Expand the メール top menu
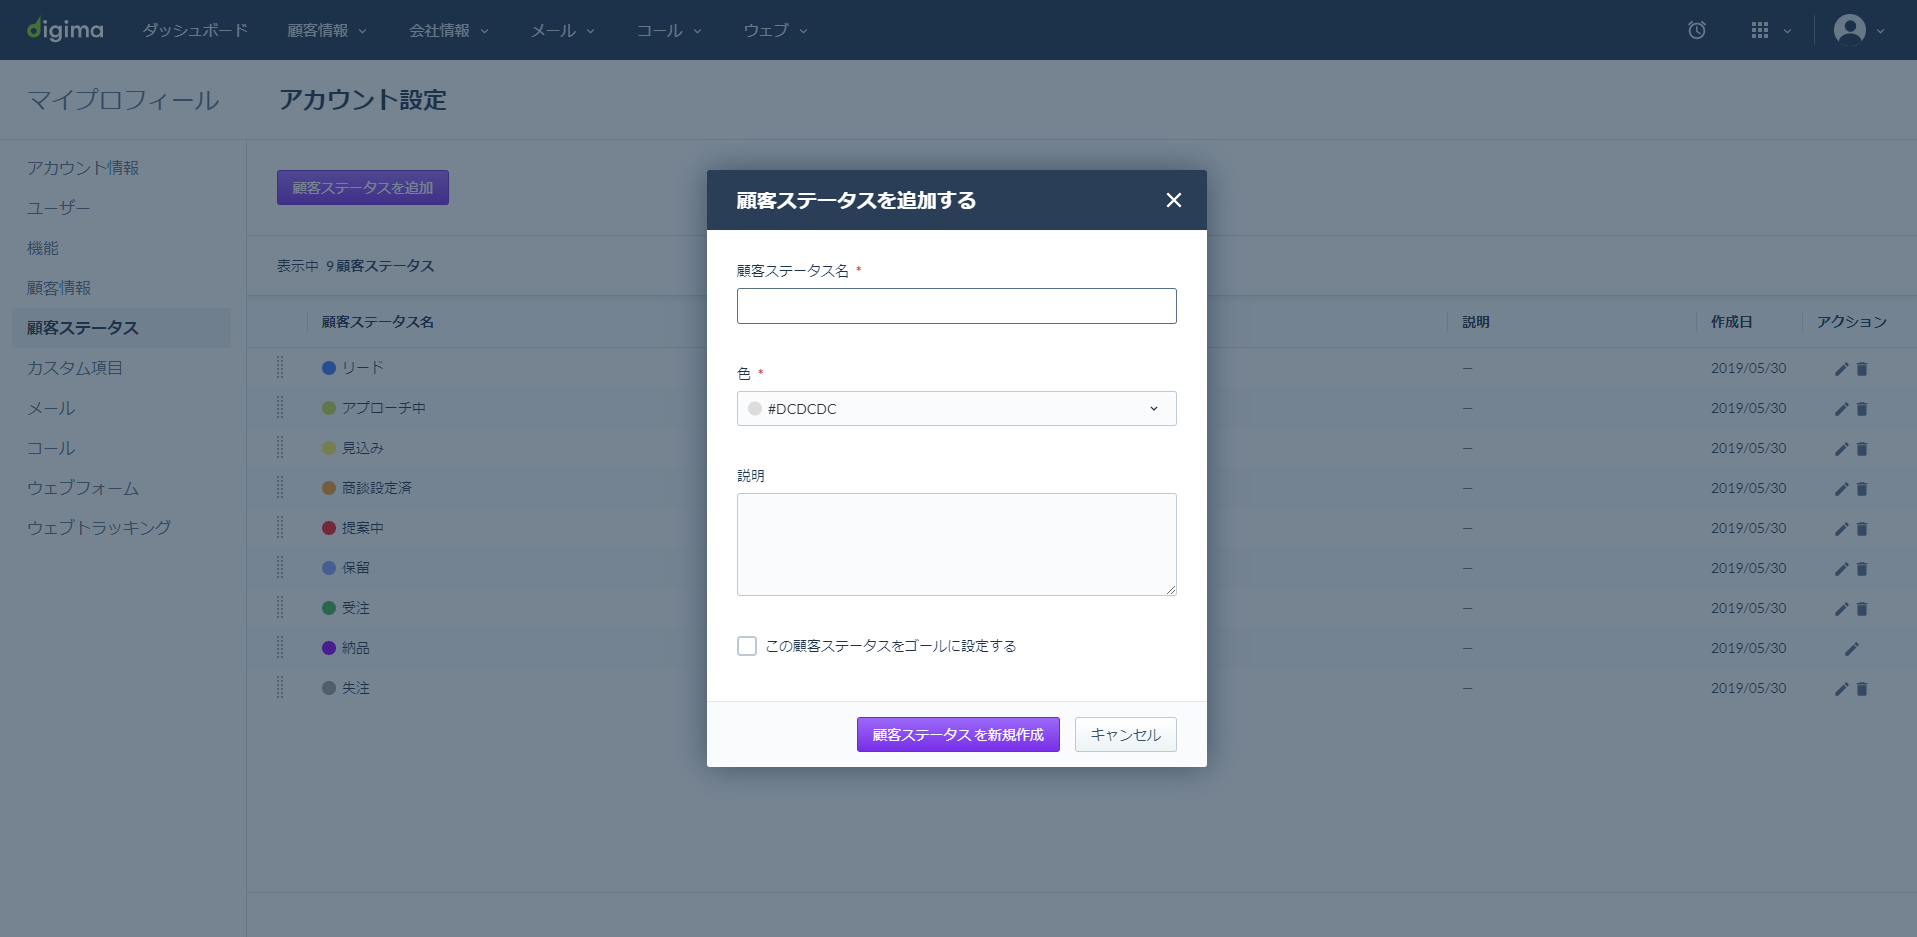This screenshot has width=1917, height=937. click(x=563, y=30)
